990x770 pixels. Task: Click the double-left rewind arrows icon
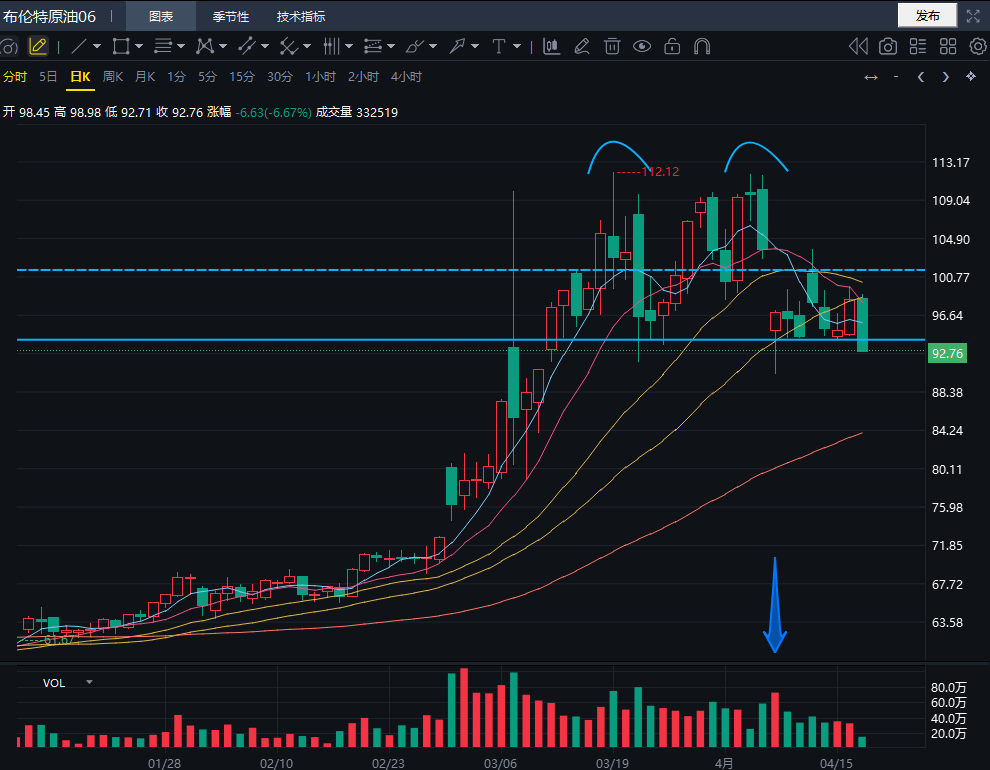point(858,46)
